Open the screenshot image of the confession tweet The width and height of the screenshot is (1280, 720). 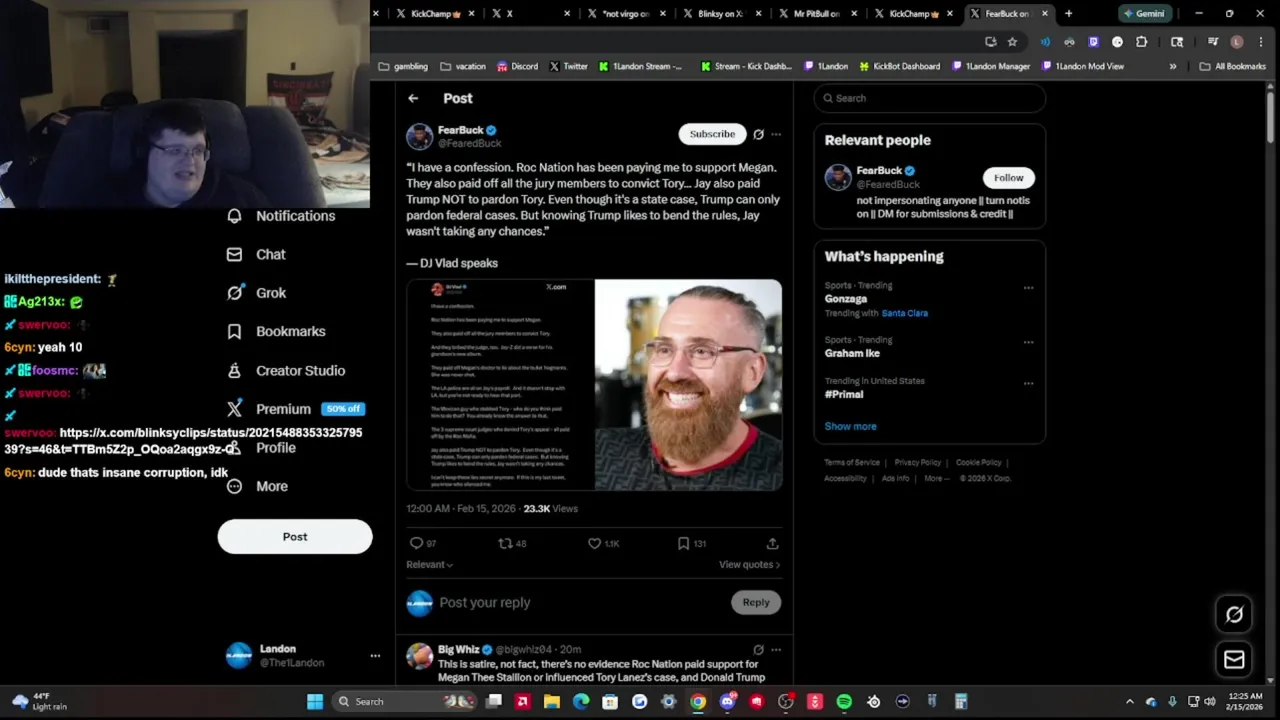500,385
